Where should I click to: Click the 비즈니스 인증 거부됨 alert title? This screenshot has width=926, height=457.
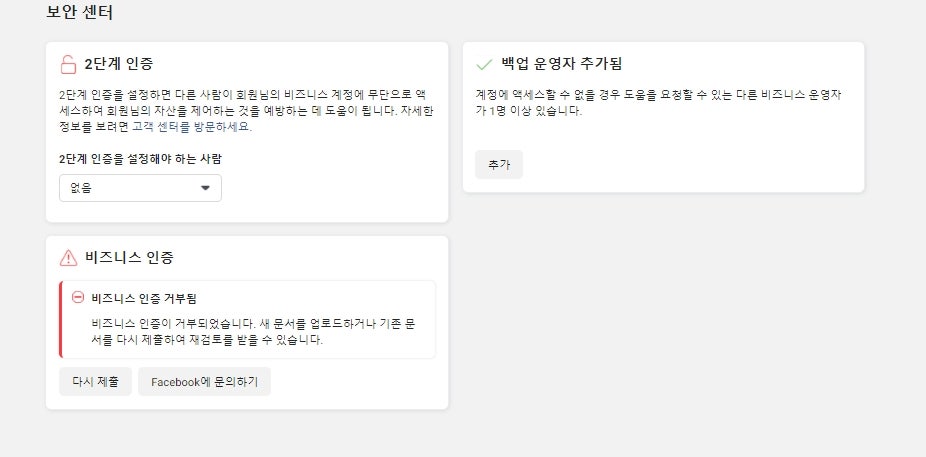point(144,298)
